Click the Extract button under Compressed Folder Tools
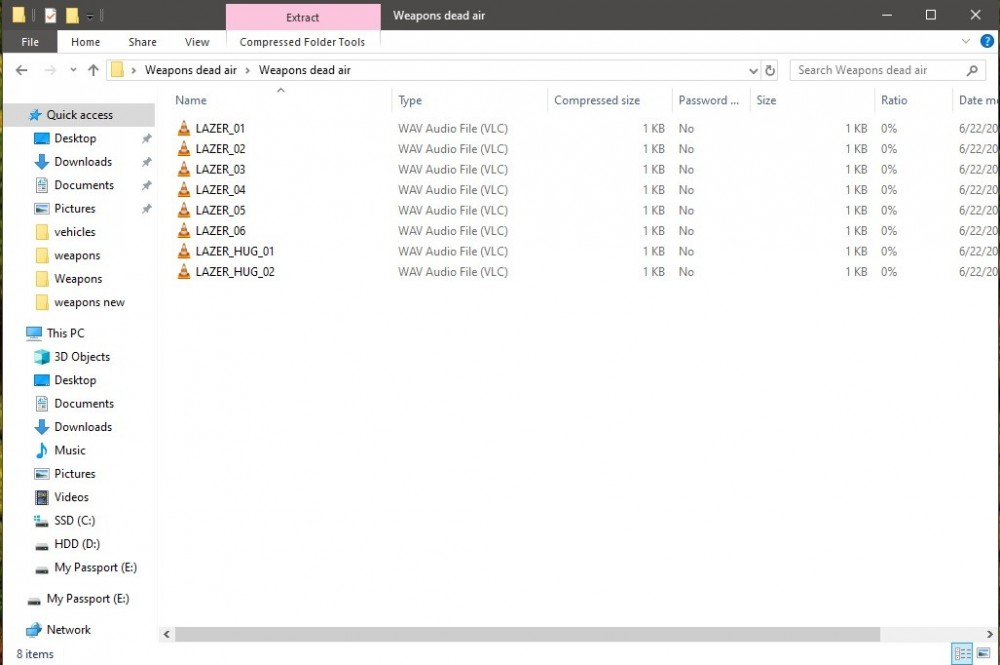 tap(303, 17)
